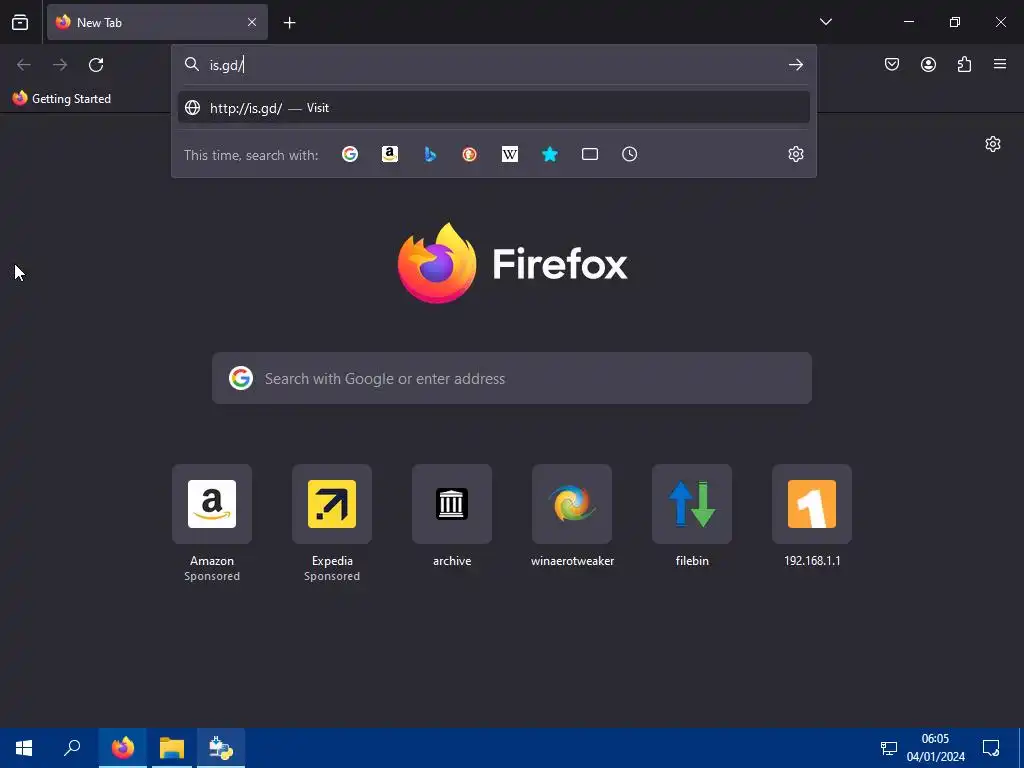Screen dimensions: 1024x768
Task: Click the Go arrow in address bar
Action: (795, 65)
